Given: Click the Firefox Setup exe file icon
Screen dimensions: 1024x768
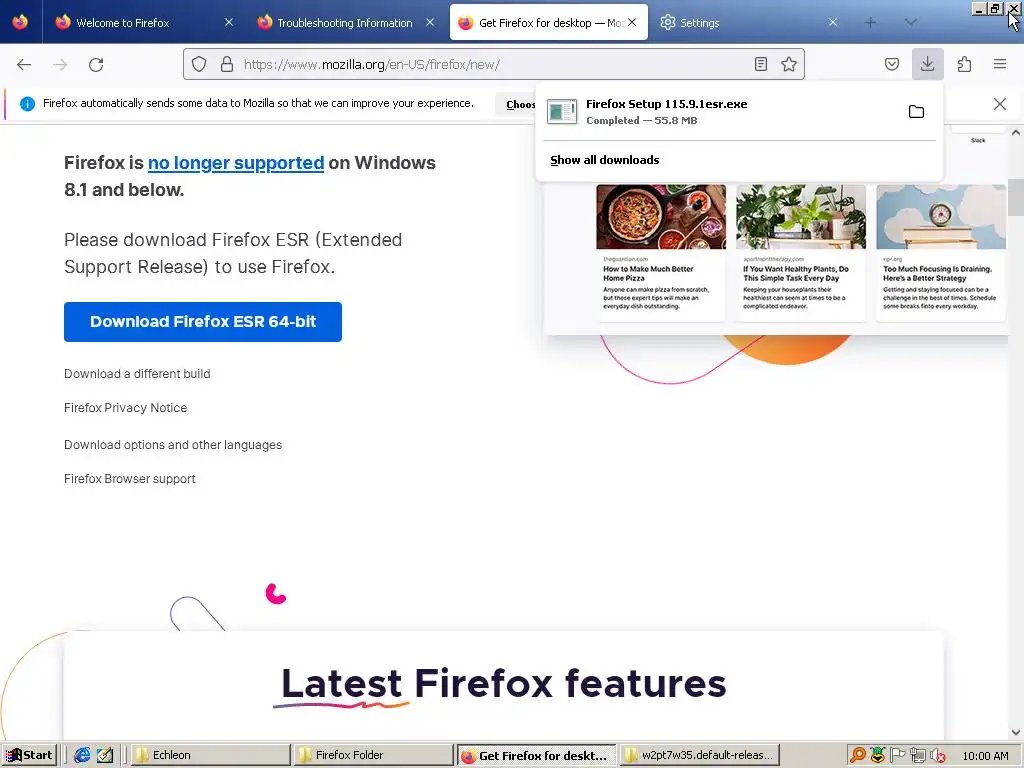Looking at the screenshot, I should pos(562,112).
